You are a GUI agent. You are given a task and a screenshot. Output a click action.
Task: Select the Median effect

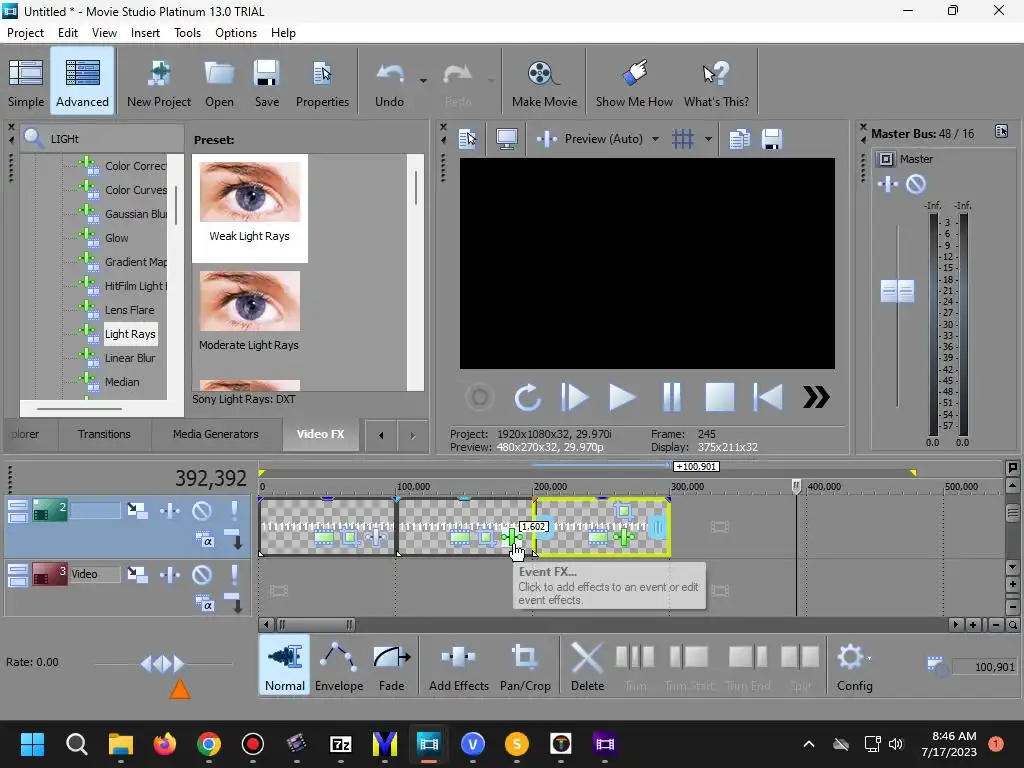pos(122,382)
